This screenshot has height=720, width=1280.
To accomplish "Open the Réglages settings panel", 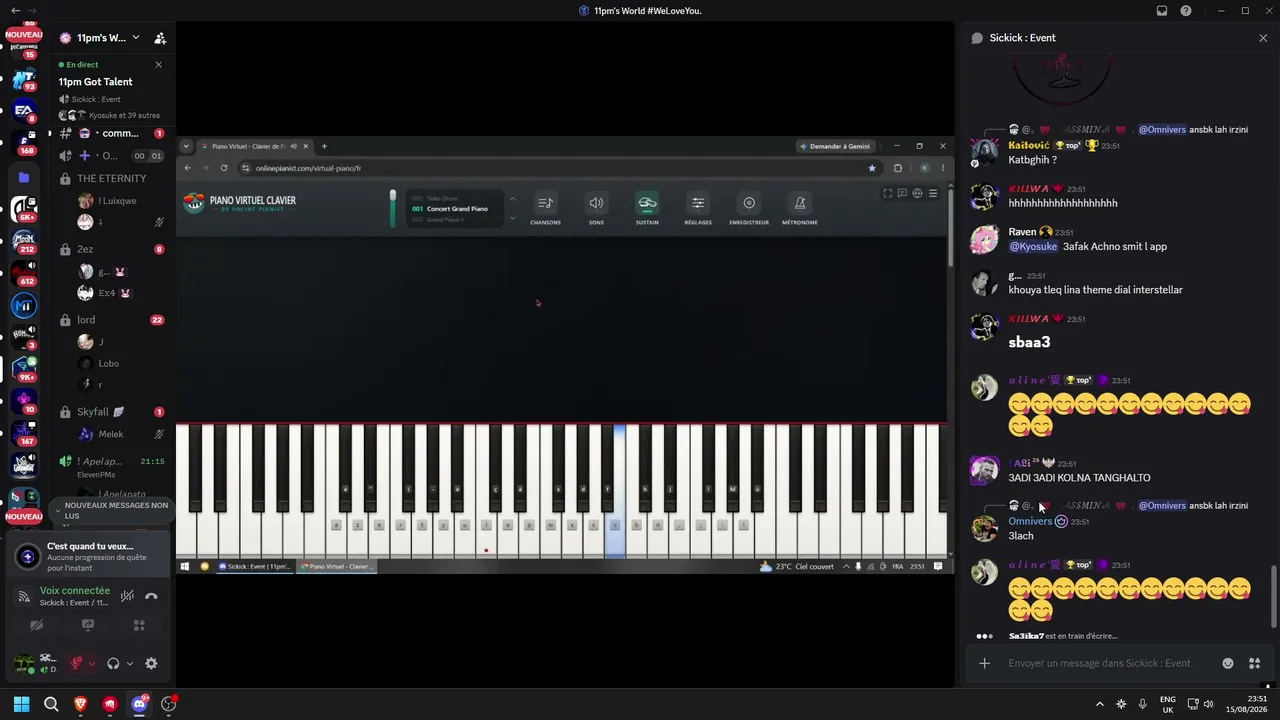I will point(698,209).
